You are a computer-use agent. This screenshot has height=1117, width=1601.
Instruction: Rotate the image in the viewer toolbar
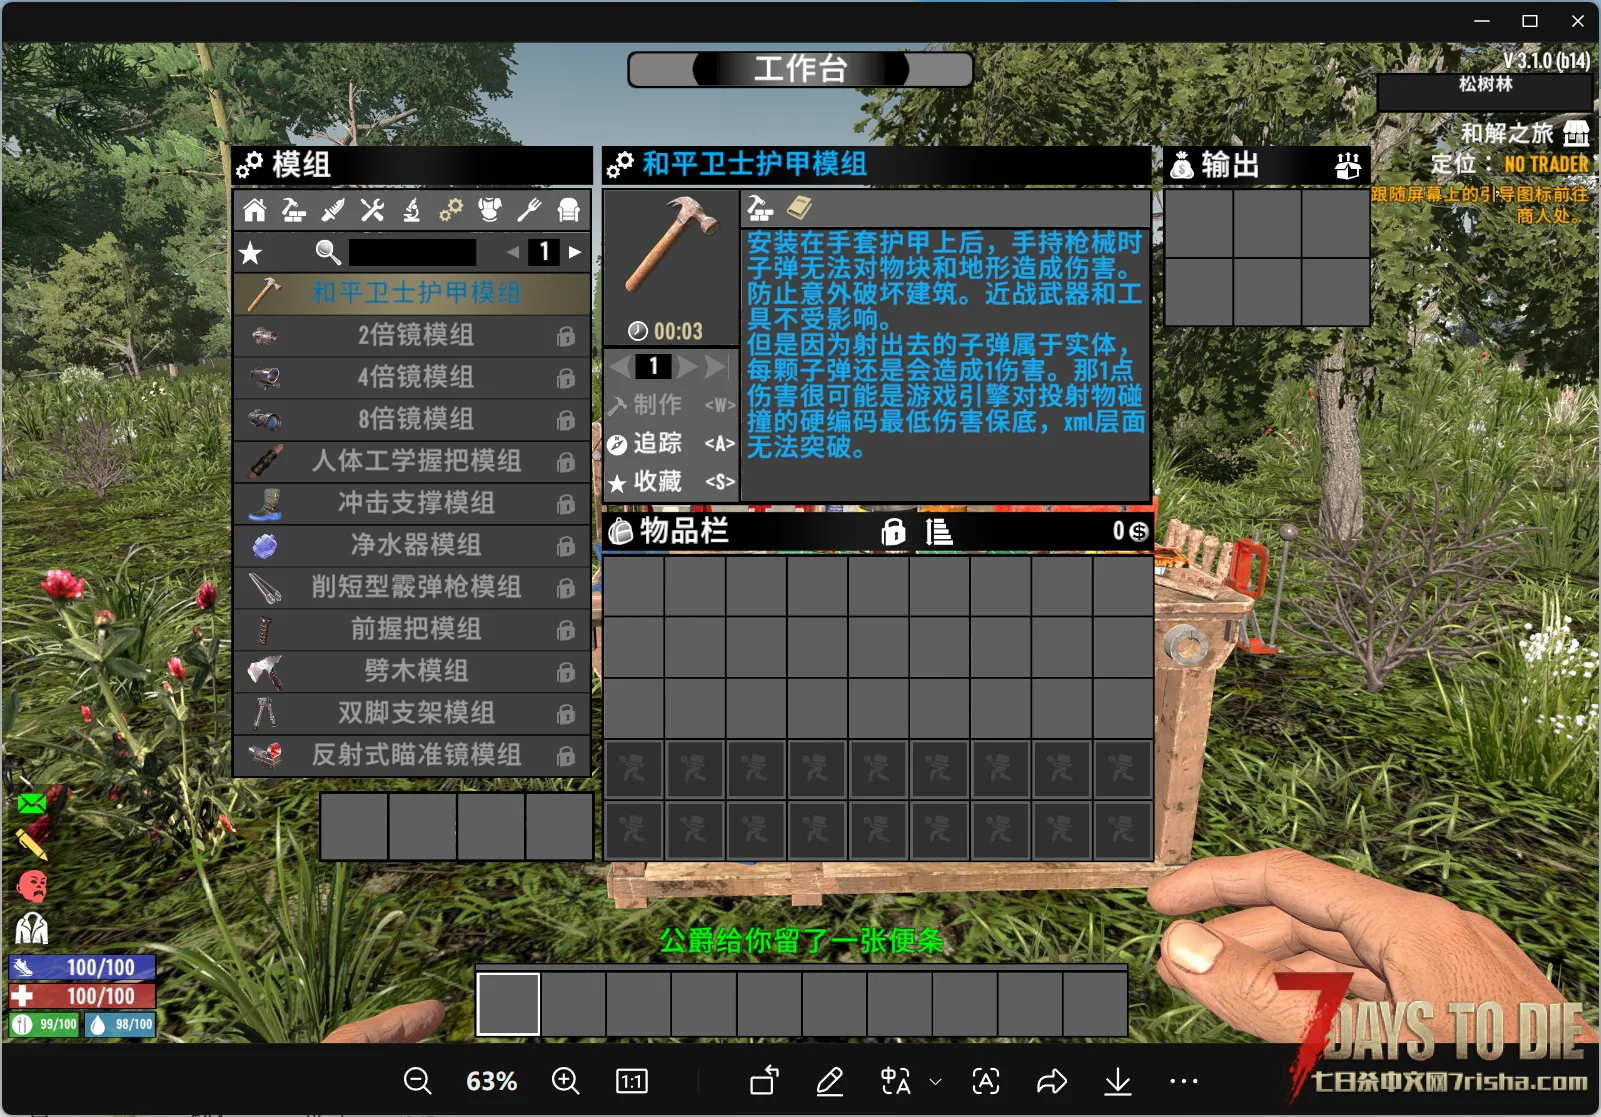(765, 1081)
